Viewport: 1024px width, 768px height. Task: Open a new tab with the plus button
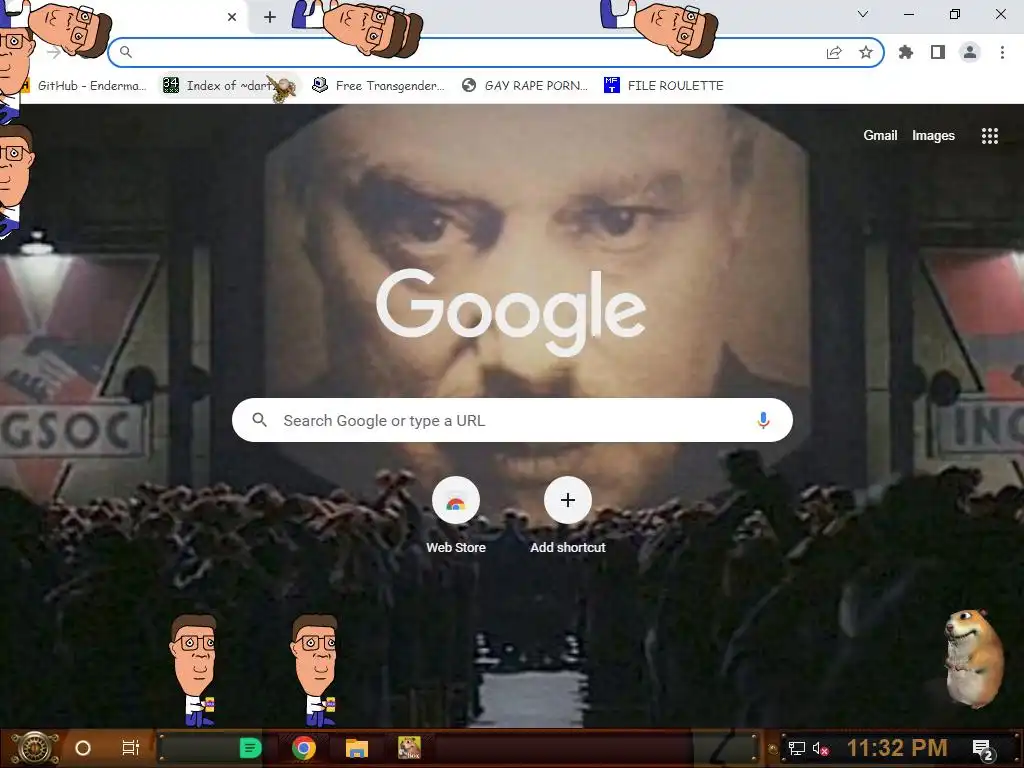(270, 17)
